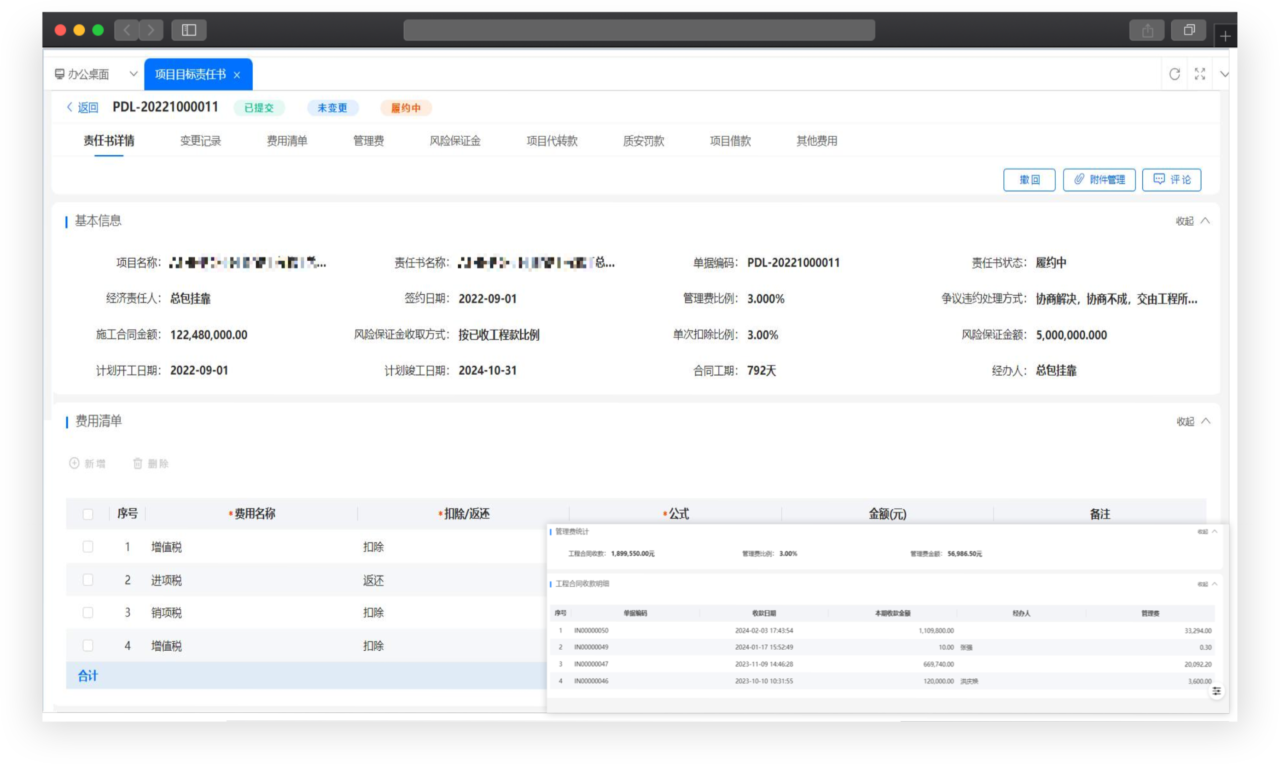Viewport: 1280px width, 764px height.
Task: Click receipt row IN00000047
Action: point(883,664)
